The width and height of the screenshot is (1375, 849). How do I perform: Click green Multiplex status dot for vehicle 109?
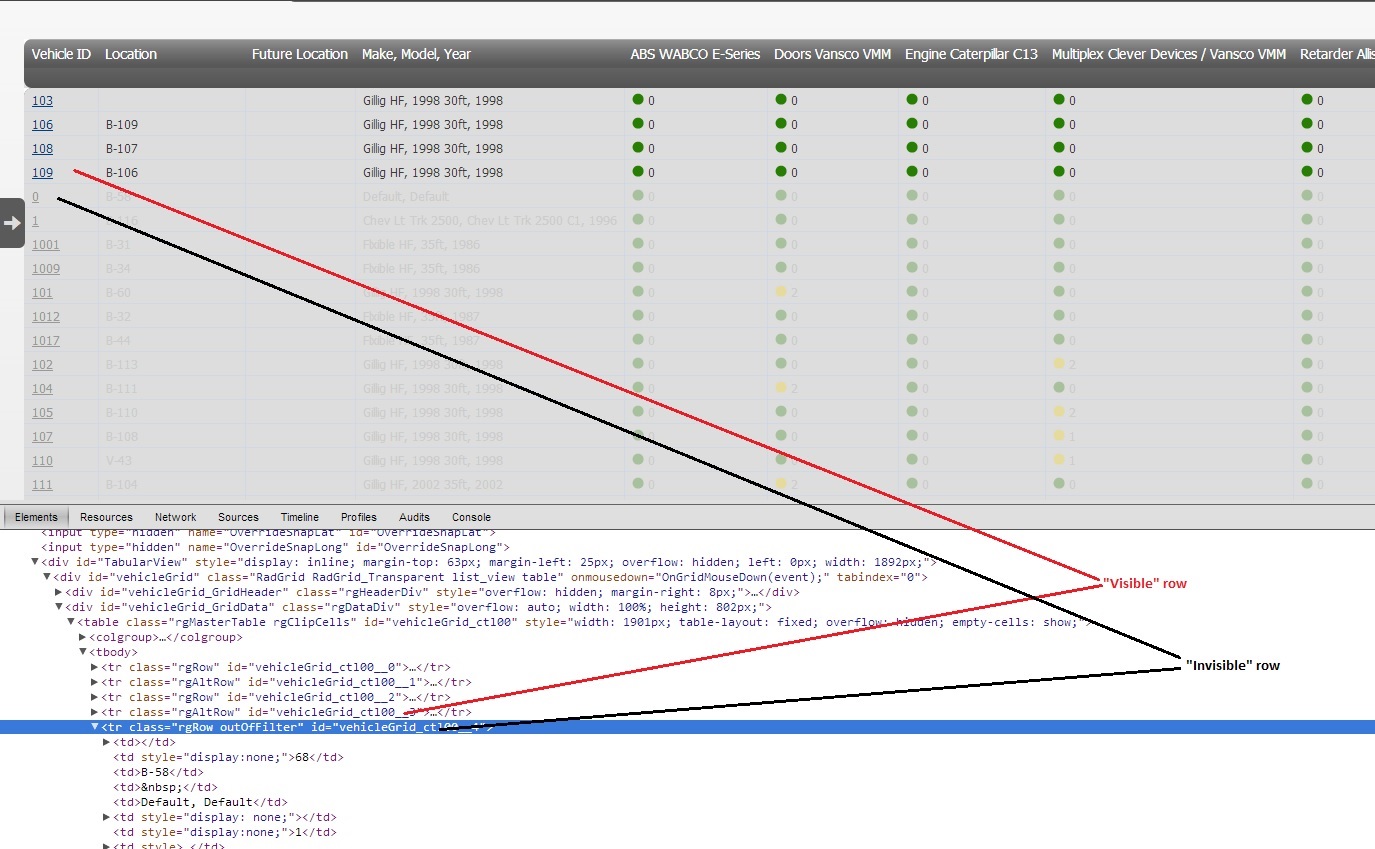click(1058, 171)
